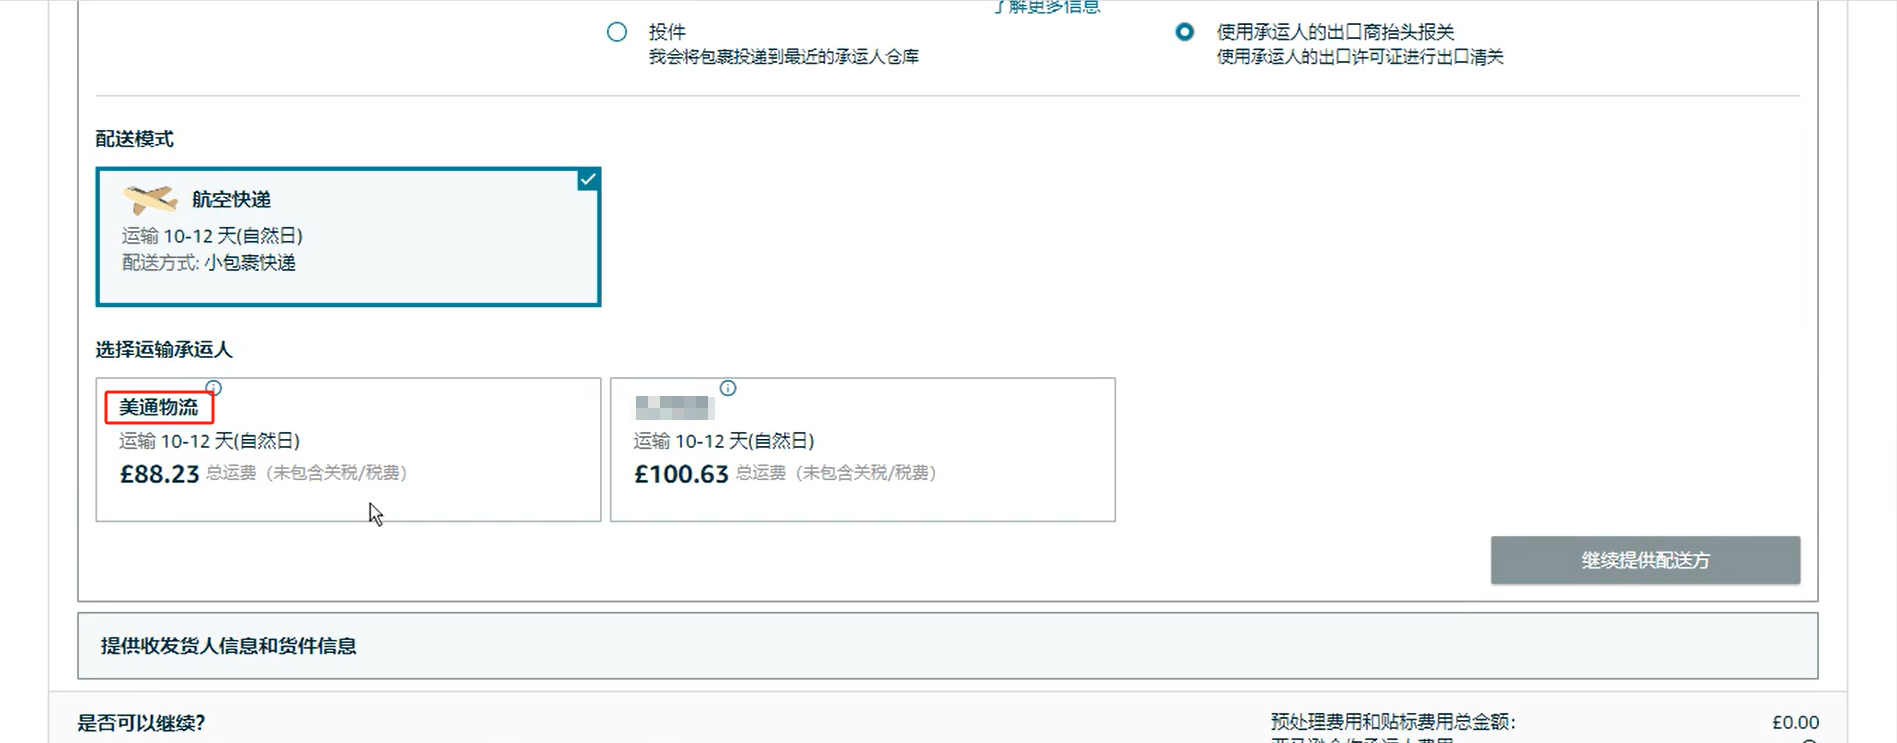Image resolution: width=1897 pixels, height=743 pixels.
Task: Click the £88.23 price text
Action: tap(160, 474)
